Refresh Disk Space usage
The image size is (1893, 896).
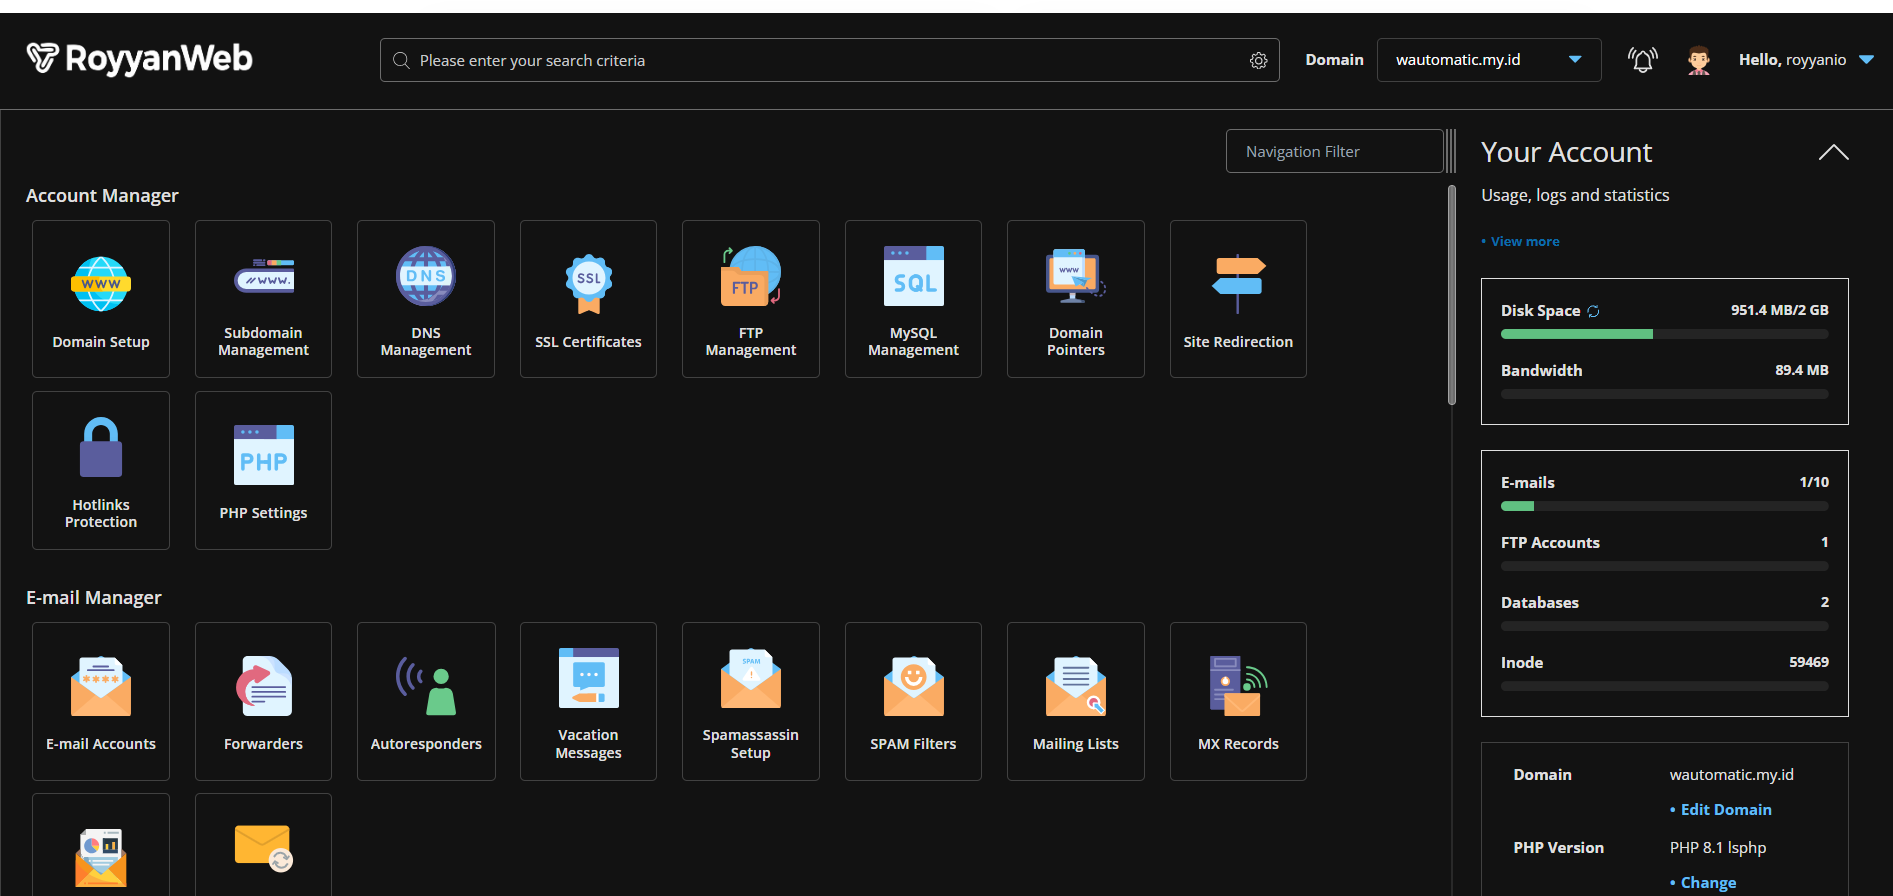[1594, 311]
